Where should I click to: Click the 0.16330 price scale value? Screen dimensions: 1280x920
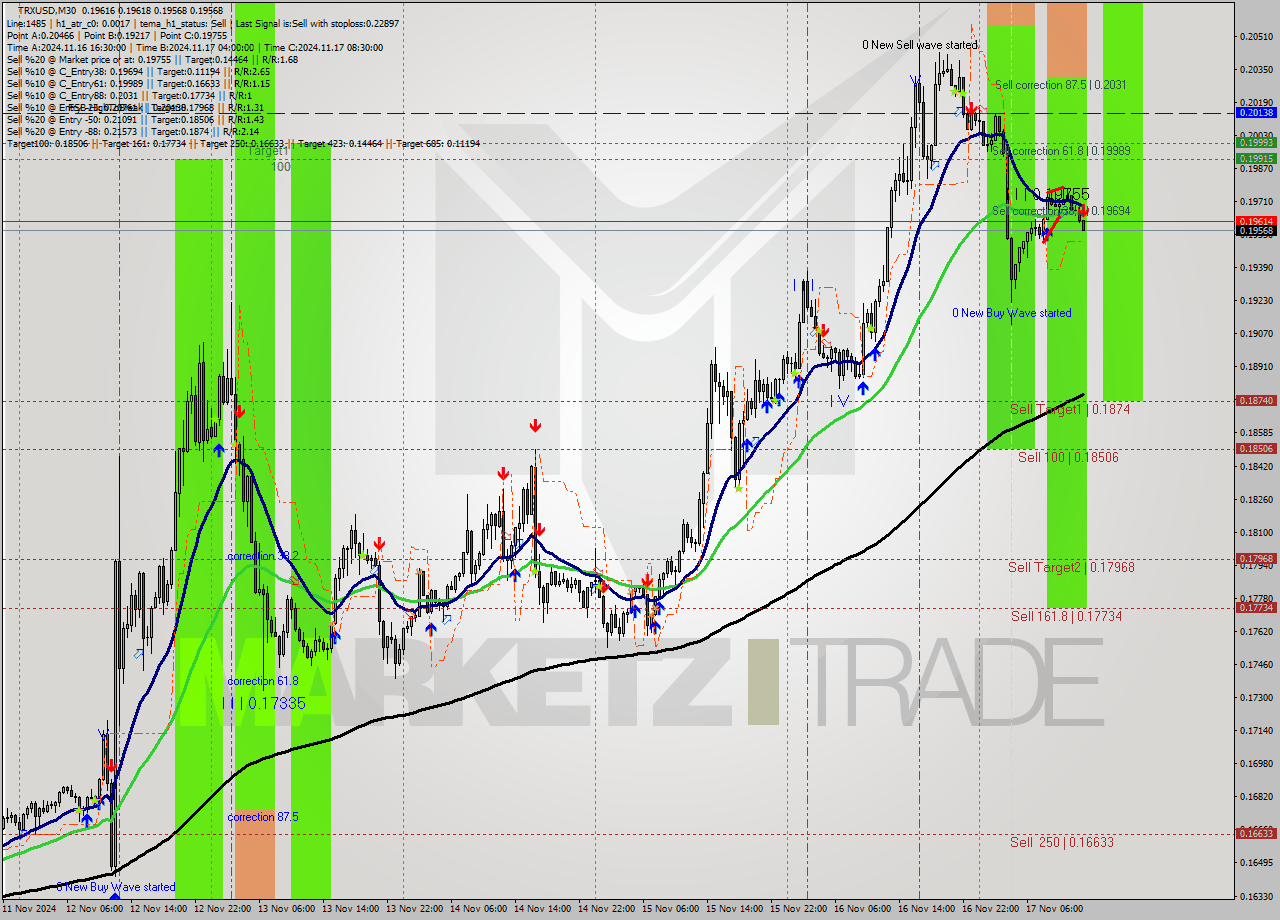pos(1256,896)
